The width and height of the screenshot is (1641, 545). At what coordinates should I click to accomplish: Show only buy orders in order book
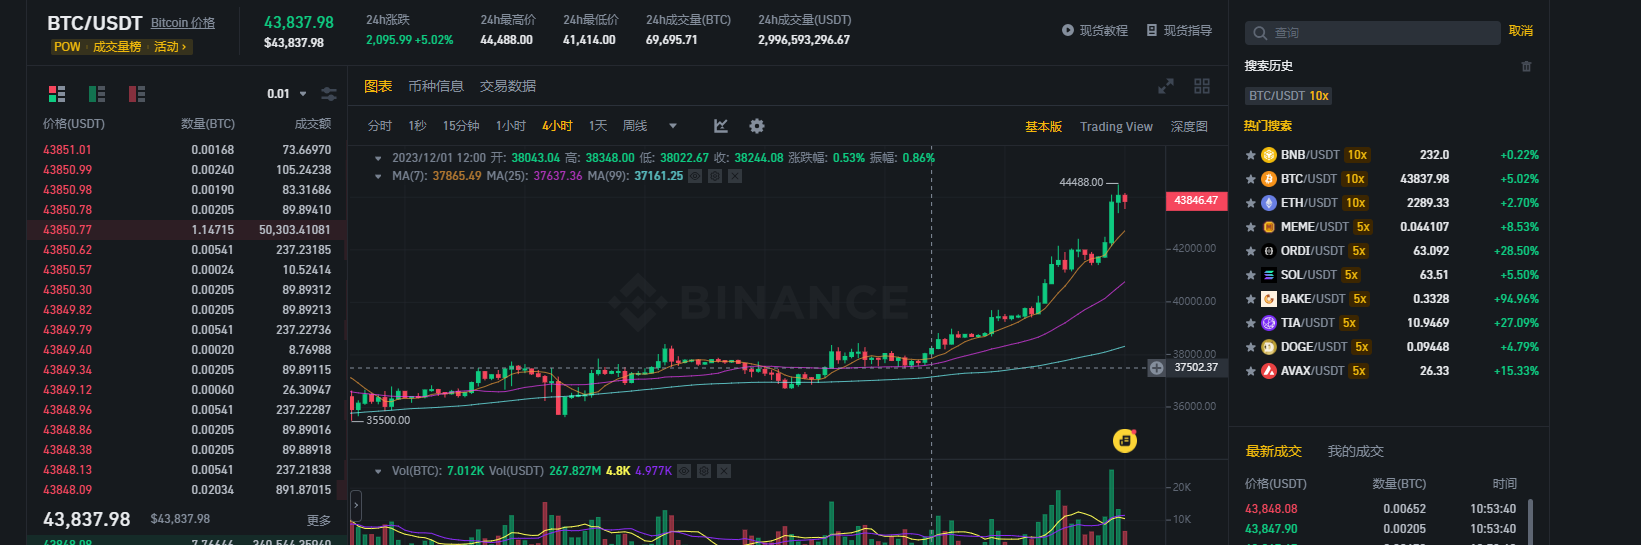click(97, 94)
